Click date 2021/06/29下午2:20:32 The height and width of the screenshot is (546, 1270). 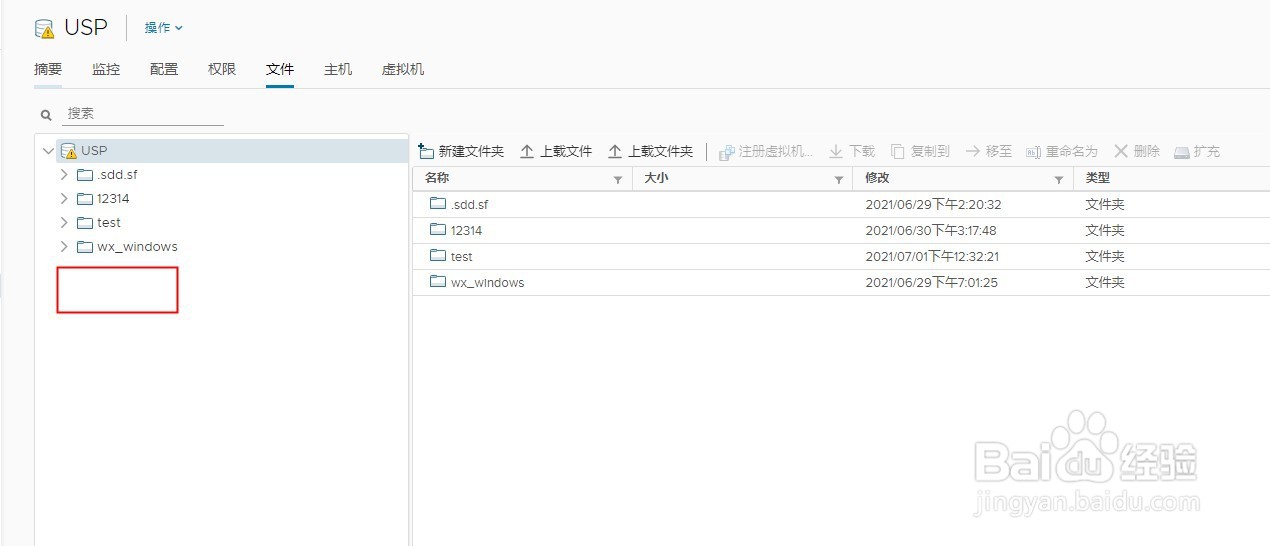933,204
